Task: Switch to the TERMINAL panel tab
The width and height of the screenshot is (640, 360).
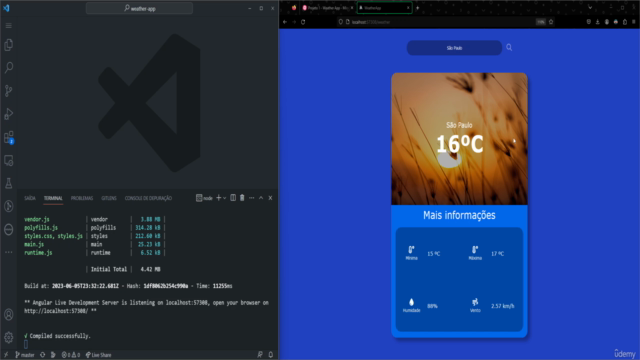Action: pos(53,198)
